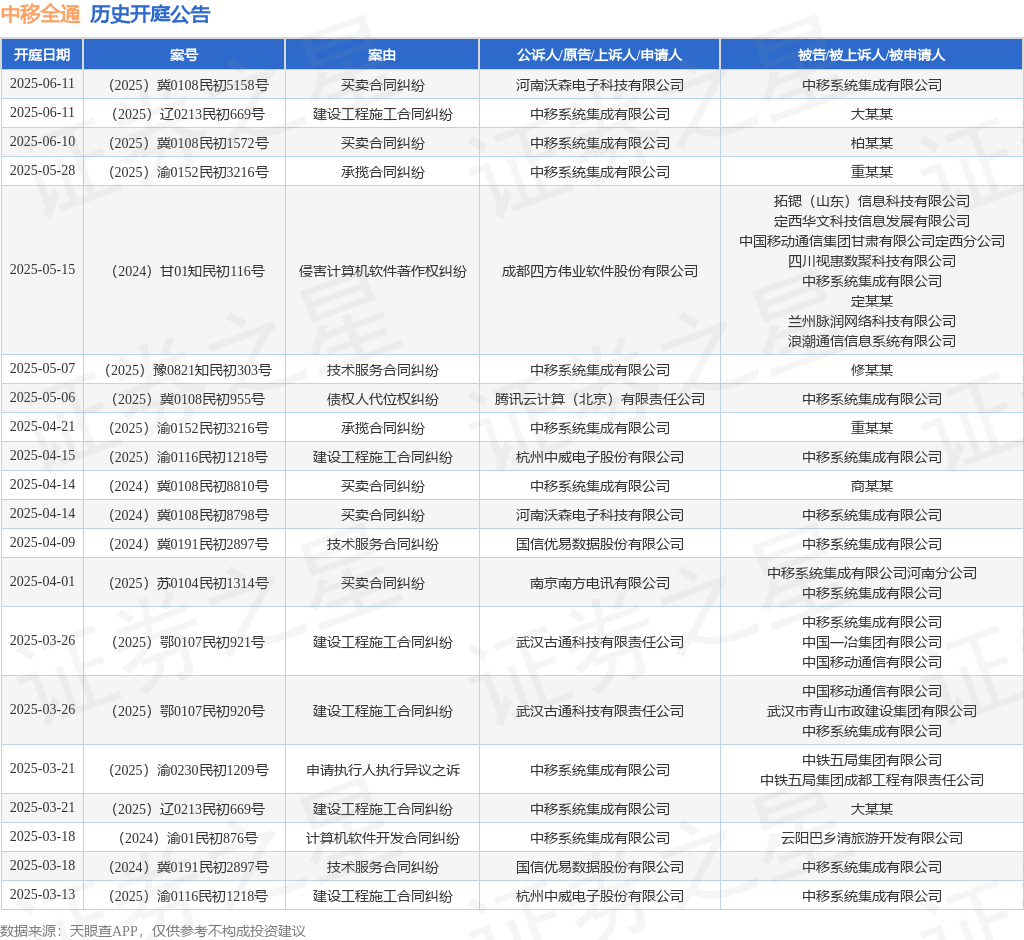This screenshot has width=1024, height=940.
Task: Click defendant 定西华文科技信息发展有限公司
Action: tap(872, 221)
